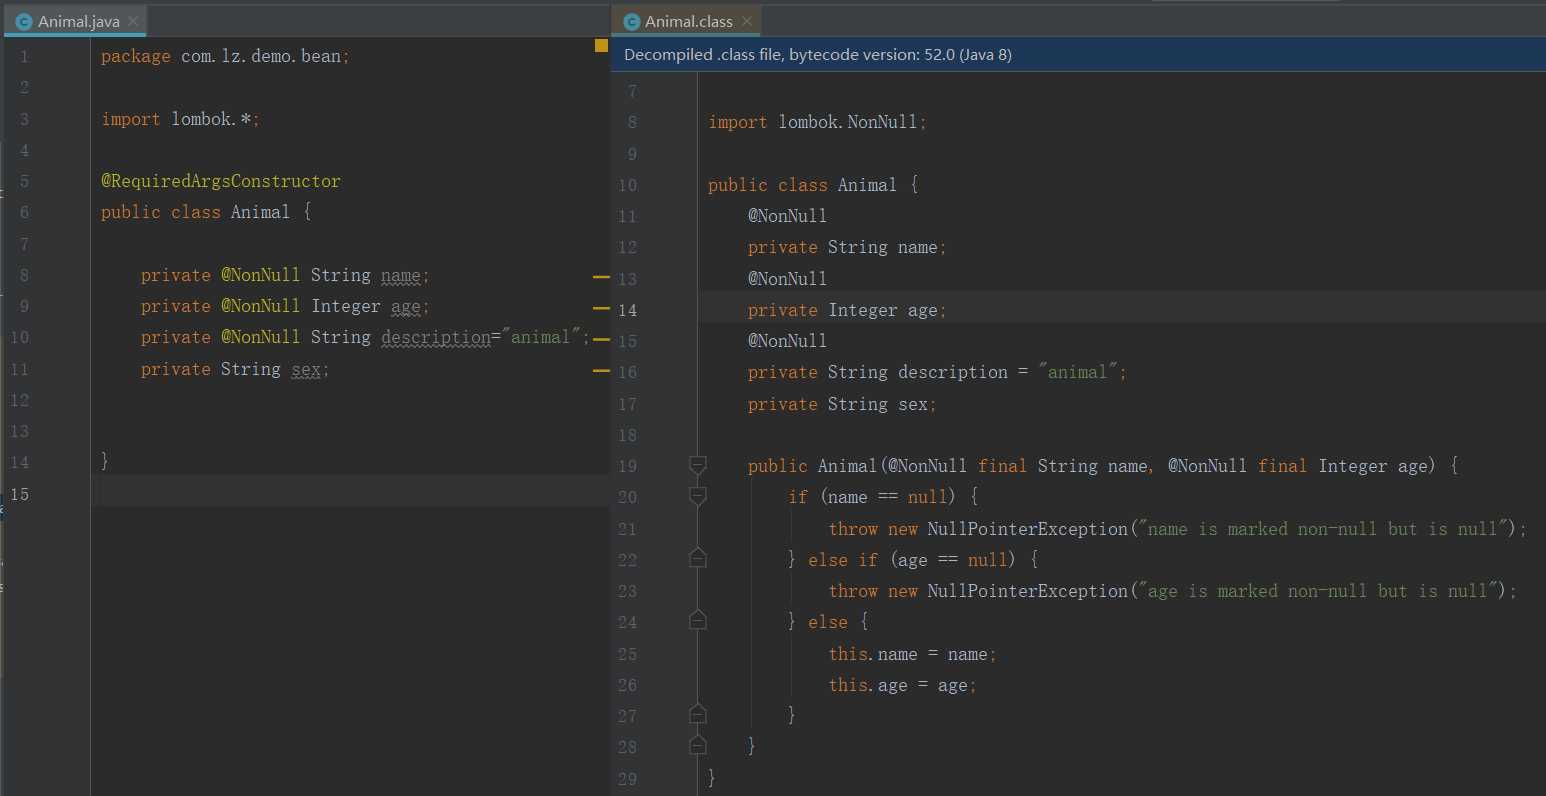Collapse the Animal constructor fold at line 19
Screen dimensions: 1546x796
click(x=698, y=465)
